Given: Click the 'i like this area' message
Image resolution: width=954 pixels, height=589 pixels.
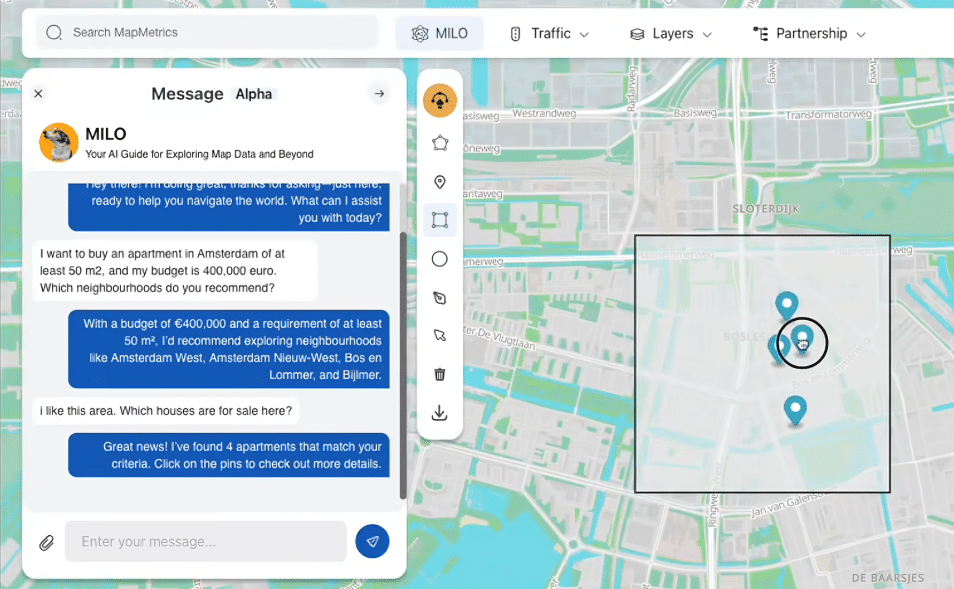Looking at the screenshot, I should tap(166, 411).
